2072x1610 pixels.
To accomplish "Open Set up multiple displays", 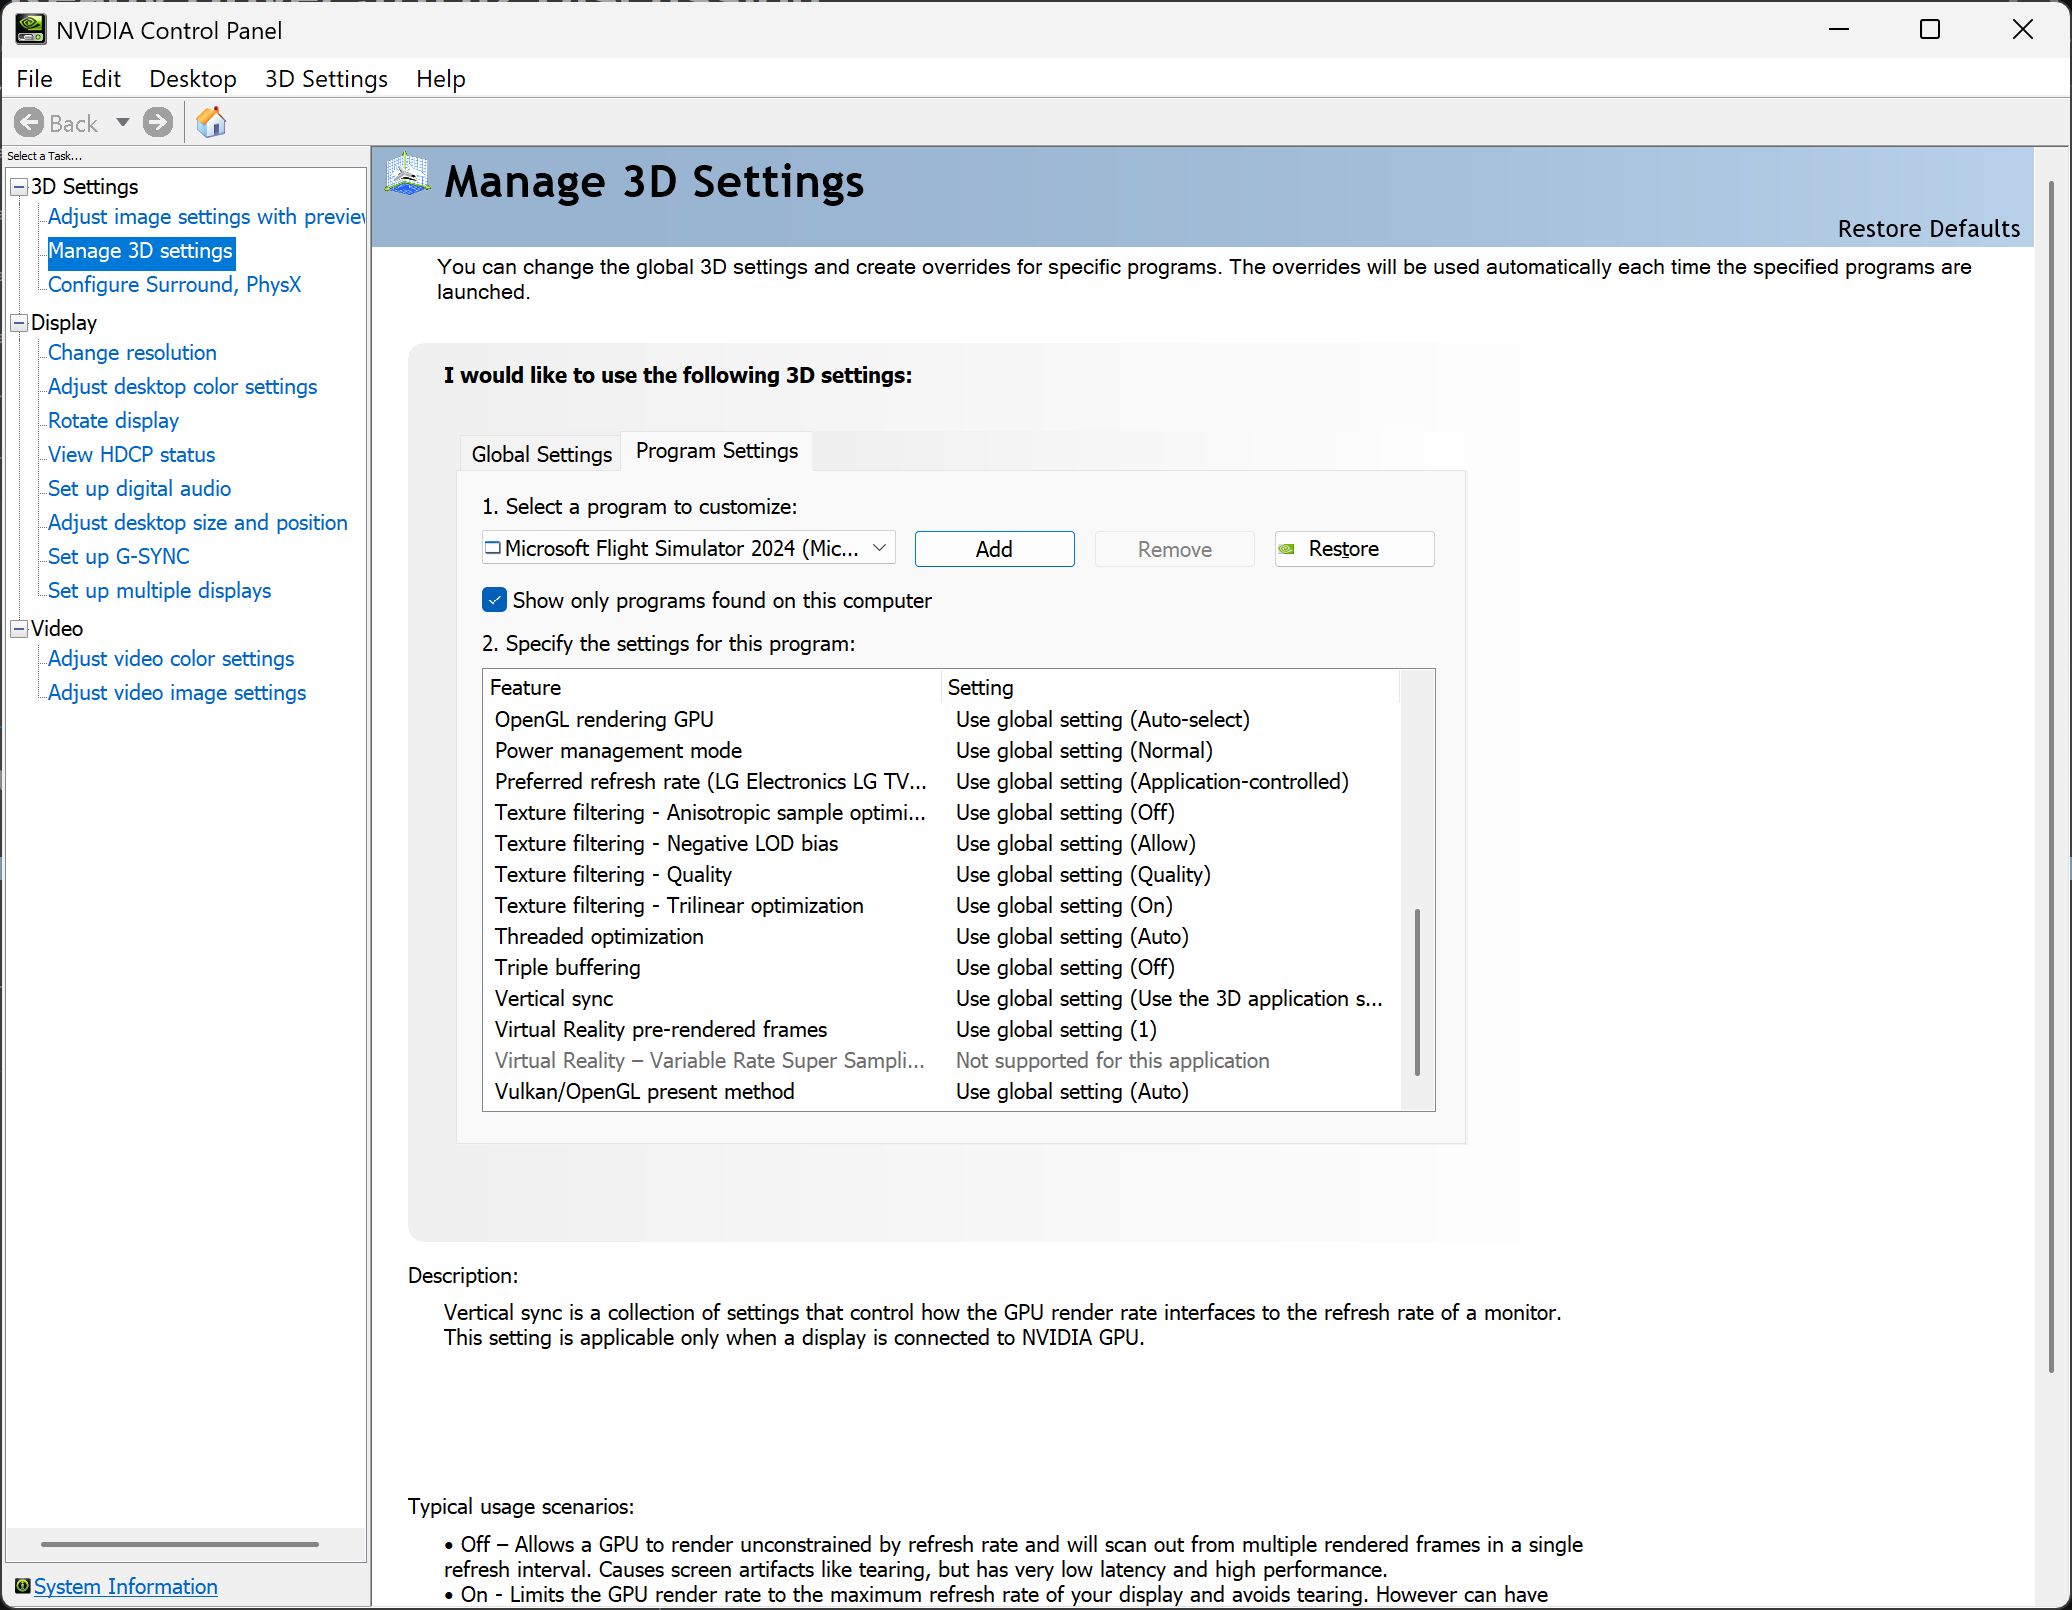I will pos(160,591).
